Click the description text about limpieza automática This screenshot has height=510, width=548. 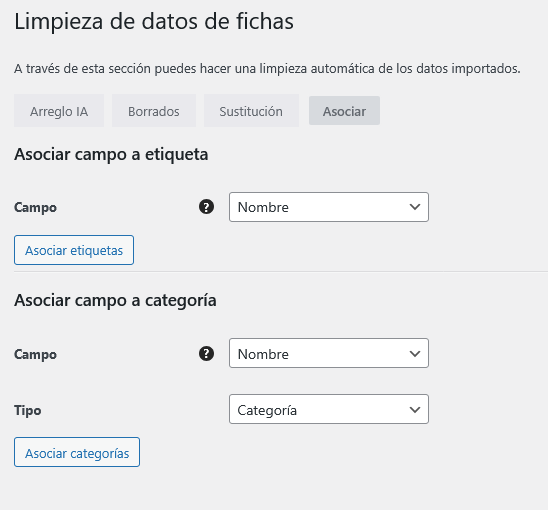coord(267,69)
